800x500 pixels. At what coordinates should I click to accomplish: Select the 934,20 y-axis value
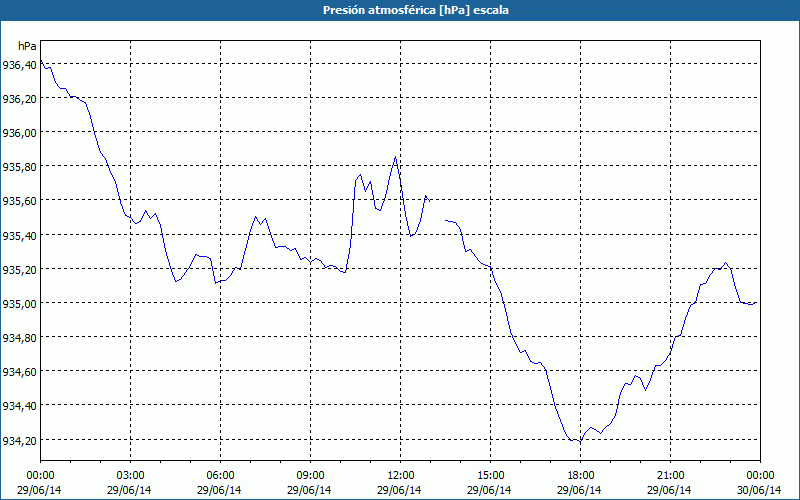pyautogui.click(x=19, y=441)
